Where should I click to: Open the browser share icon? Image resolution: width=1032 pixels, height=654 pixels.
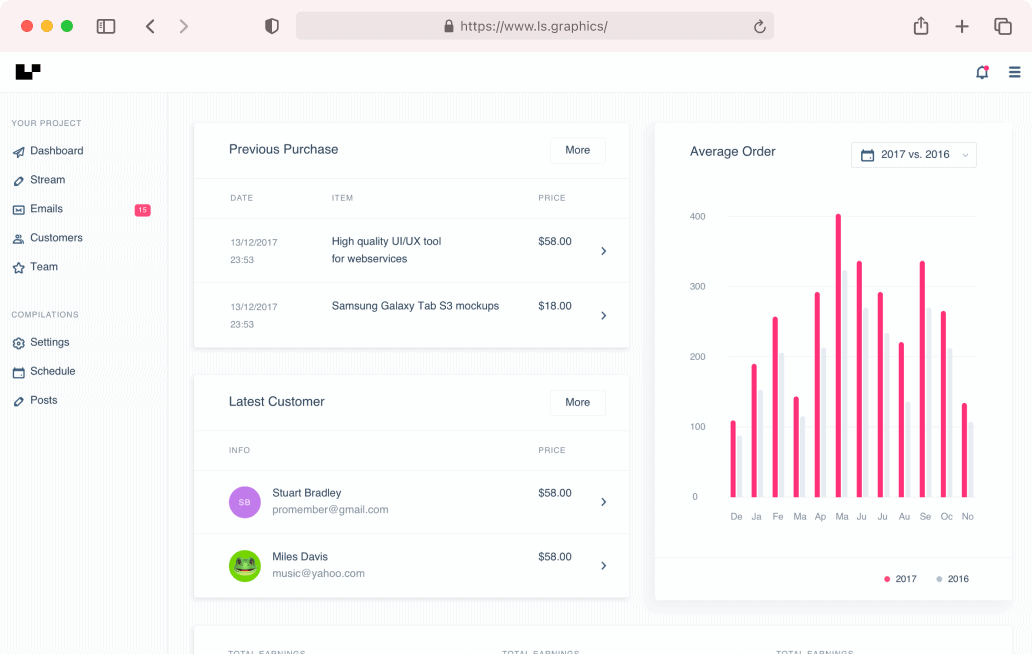point(921,26)
